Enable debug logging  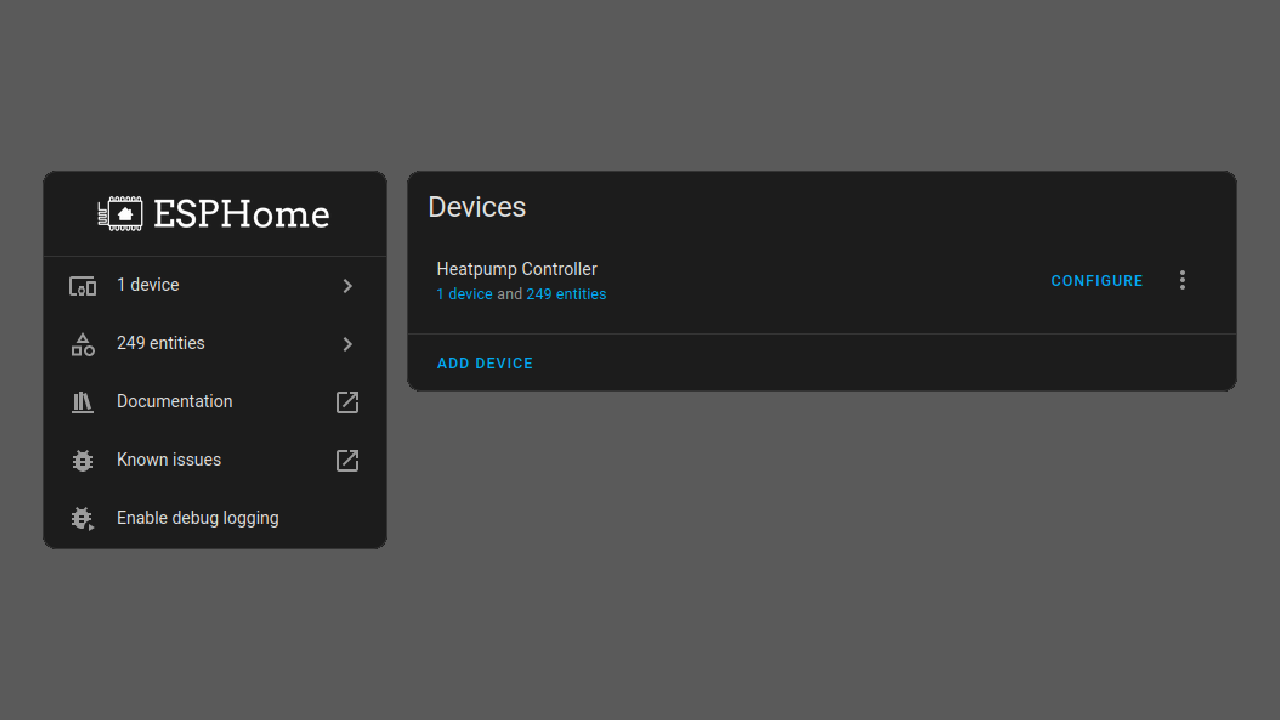(197, 518)
